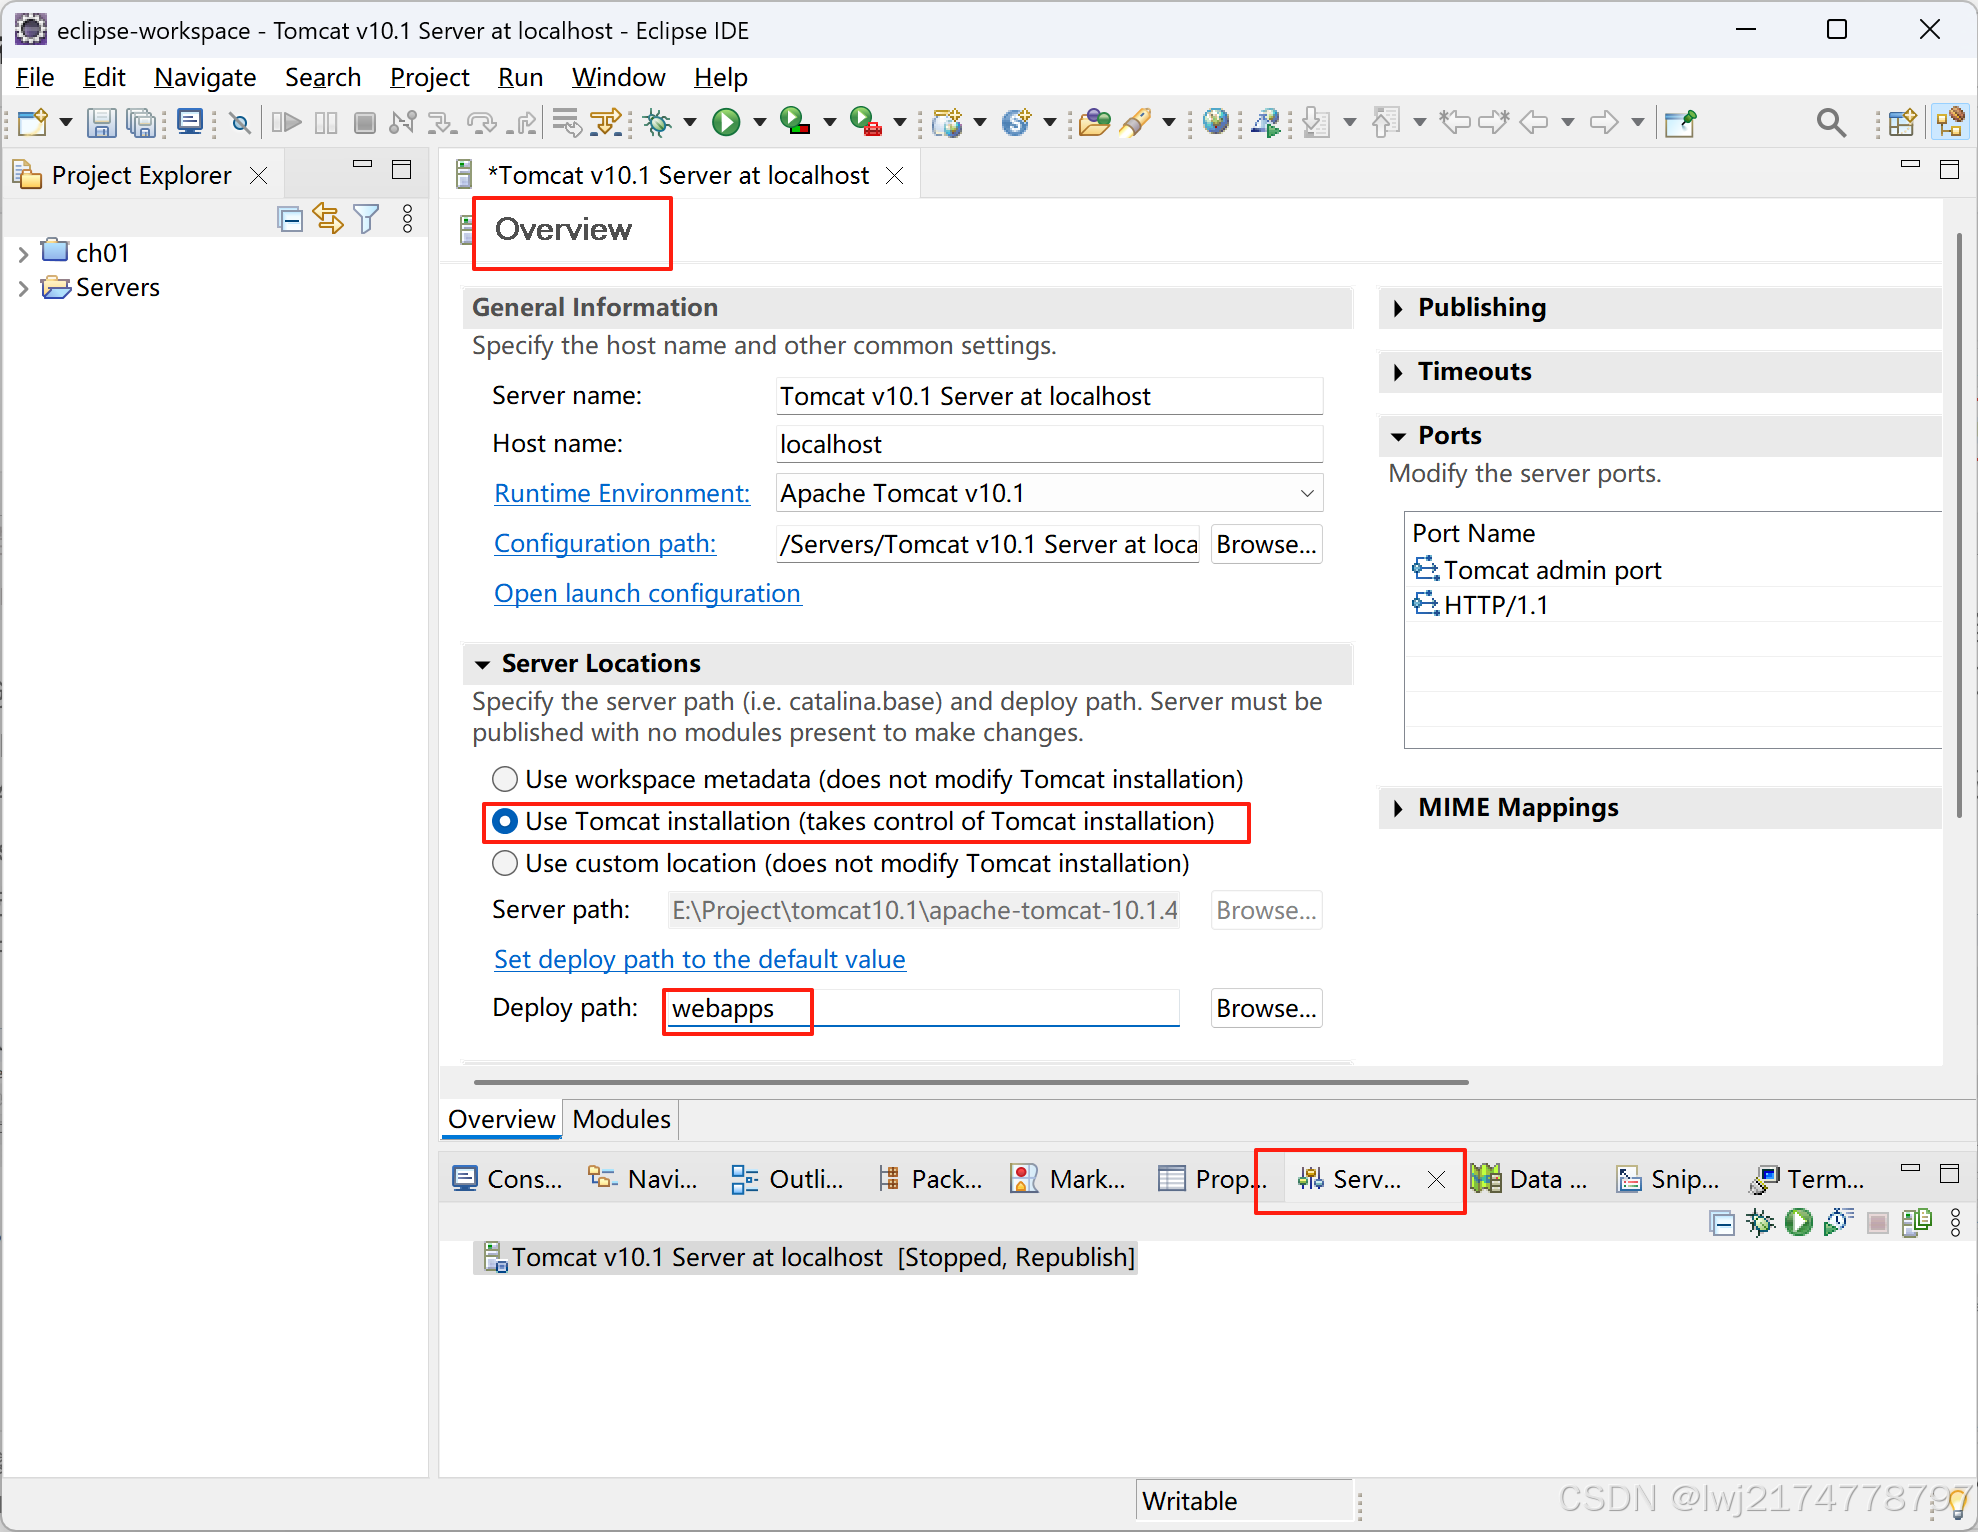The image size is (1978, 1532).
Task: Open the Window menu
Action: point(618,77)
